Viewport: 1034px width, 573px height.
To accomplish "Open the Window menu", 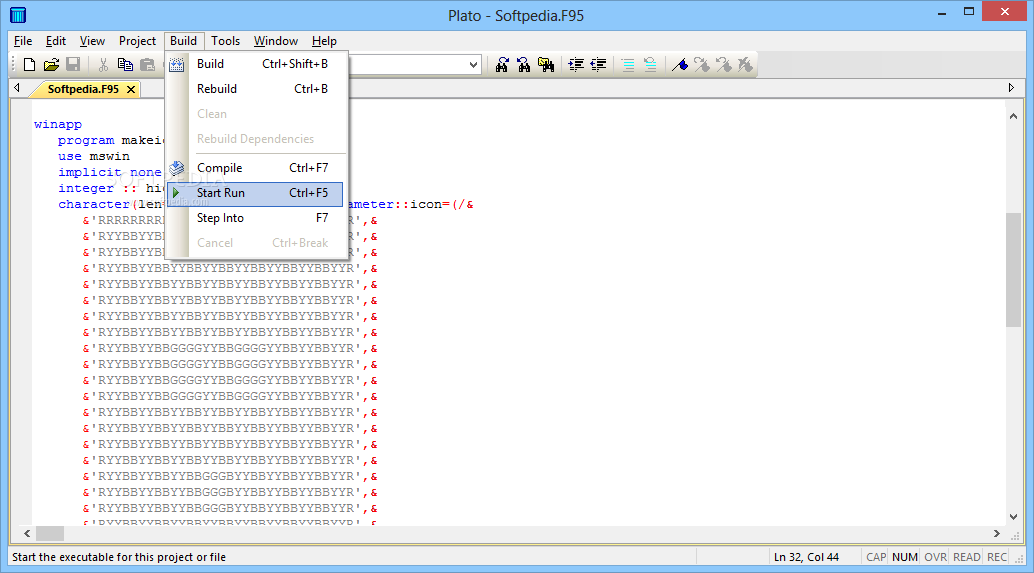I will tap(276, 41).
